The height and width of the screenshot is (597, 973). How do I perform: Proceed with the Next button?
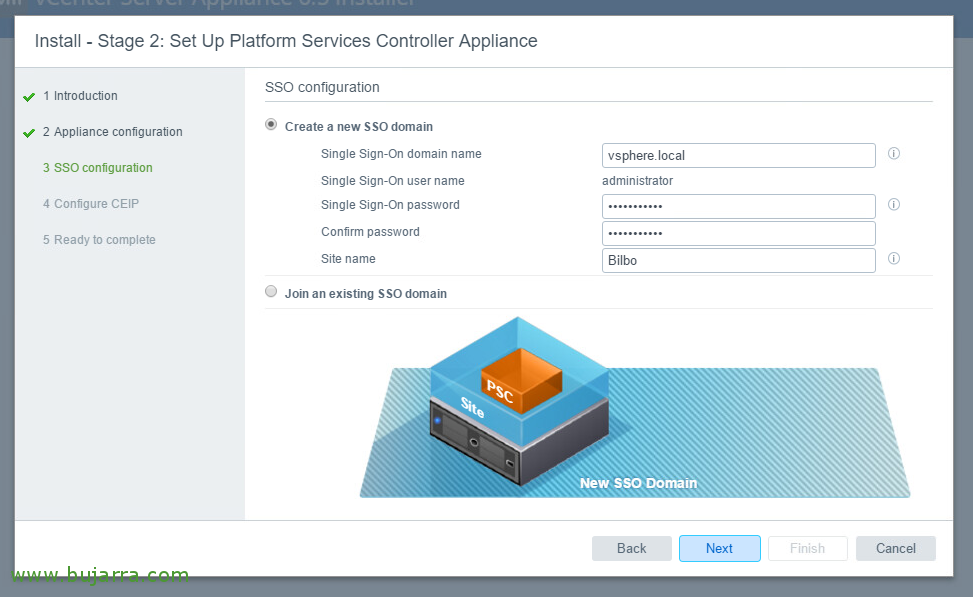coord(720,549)
